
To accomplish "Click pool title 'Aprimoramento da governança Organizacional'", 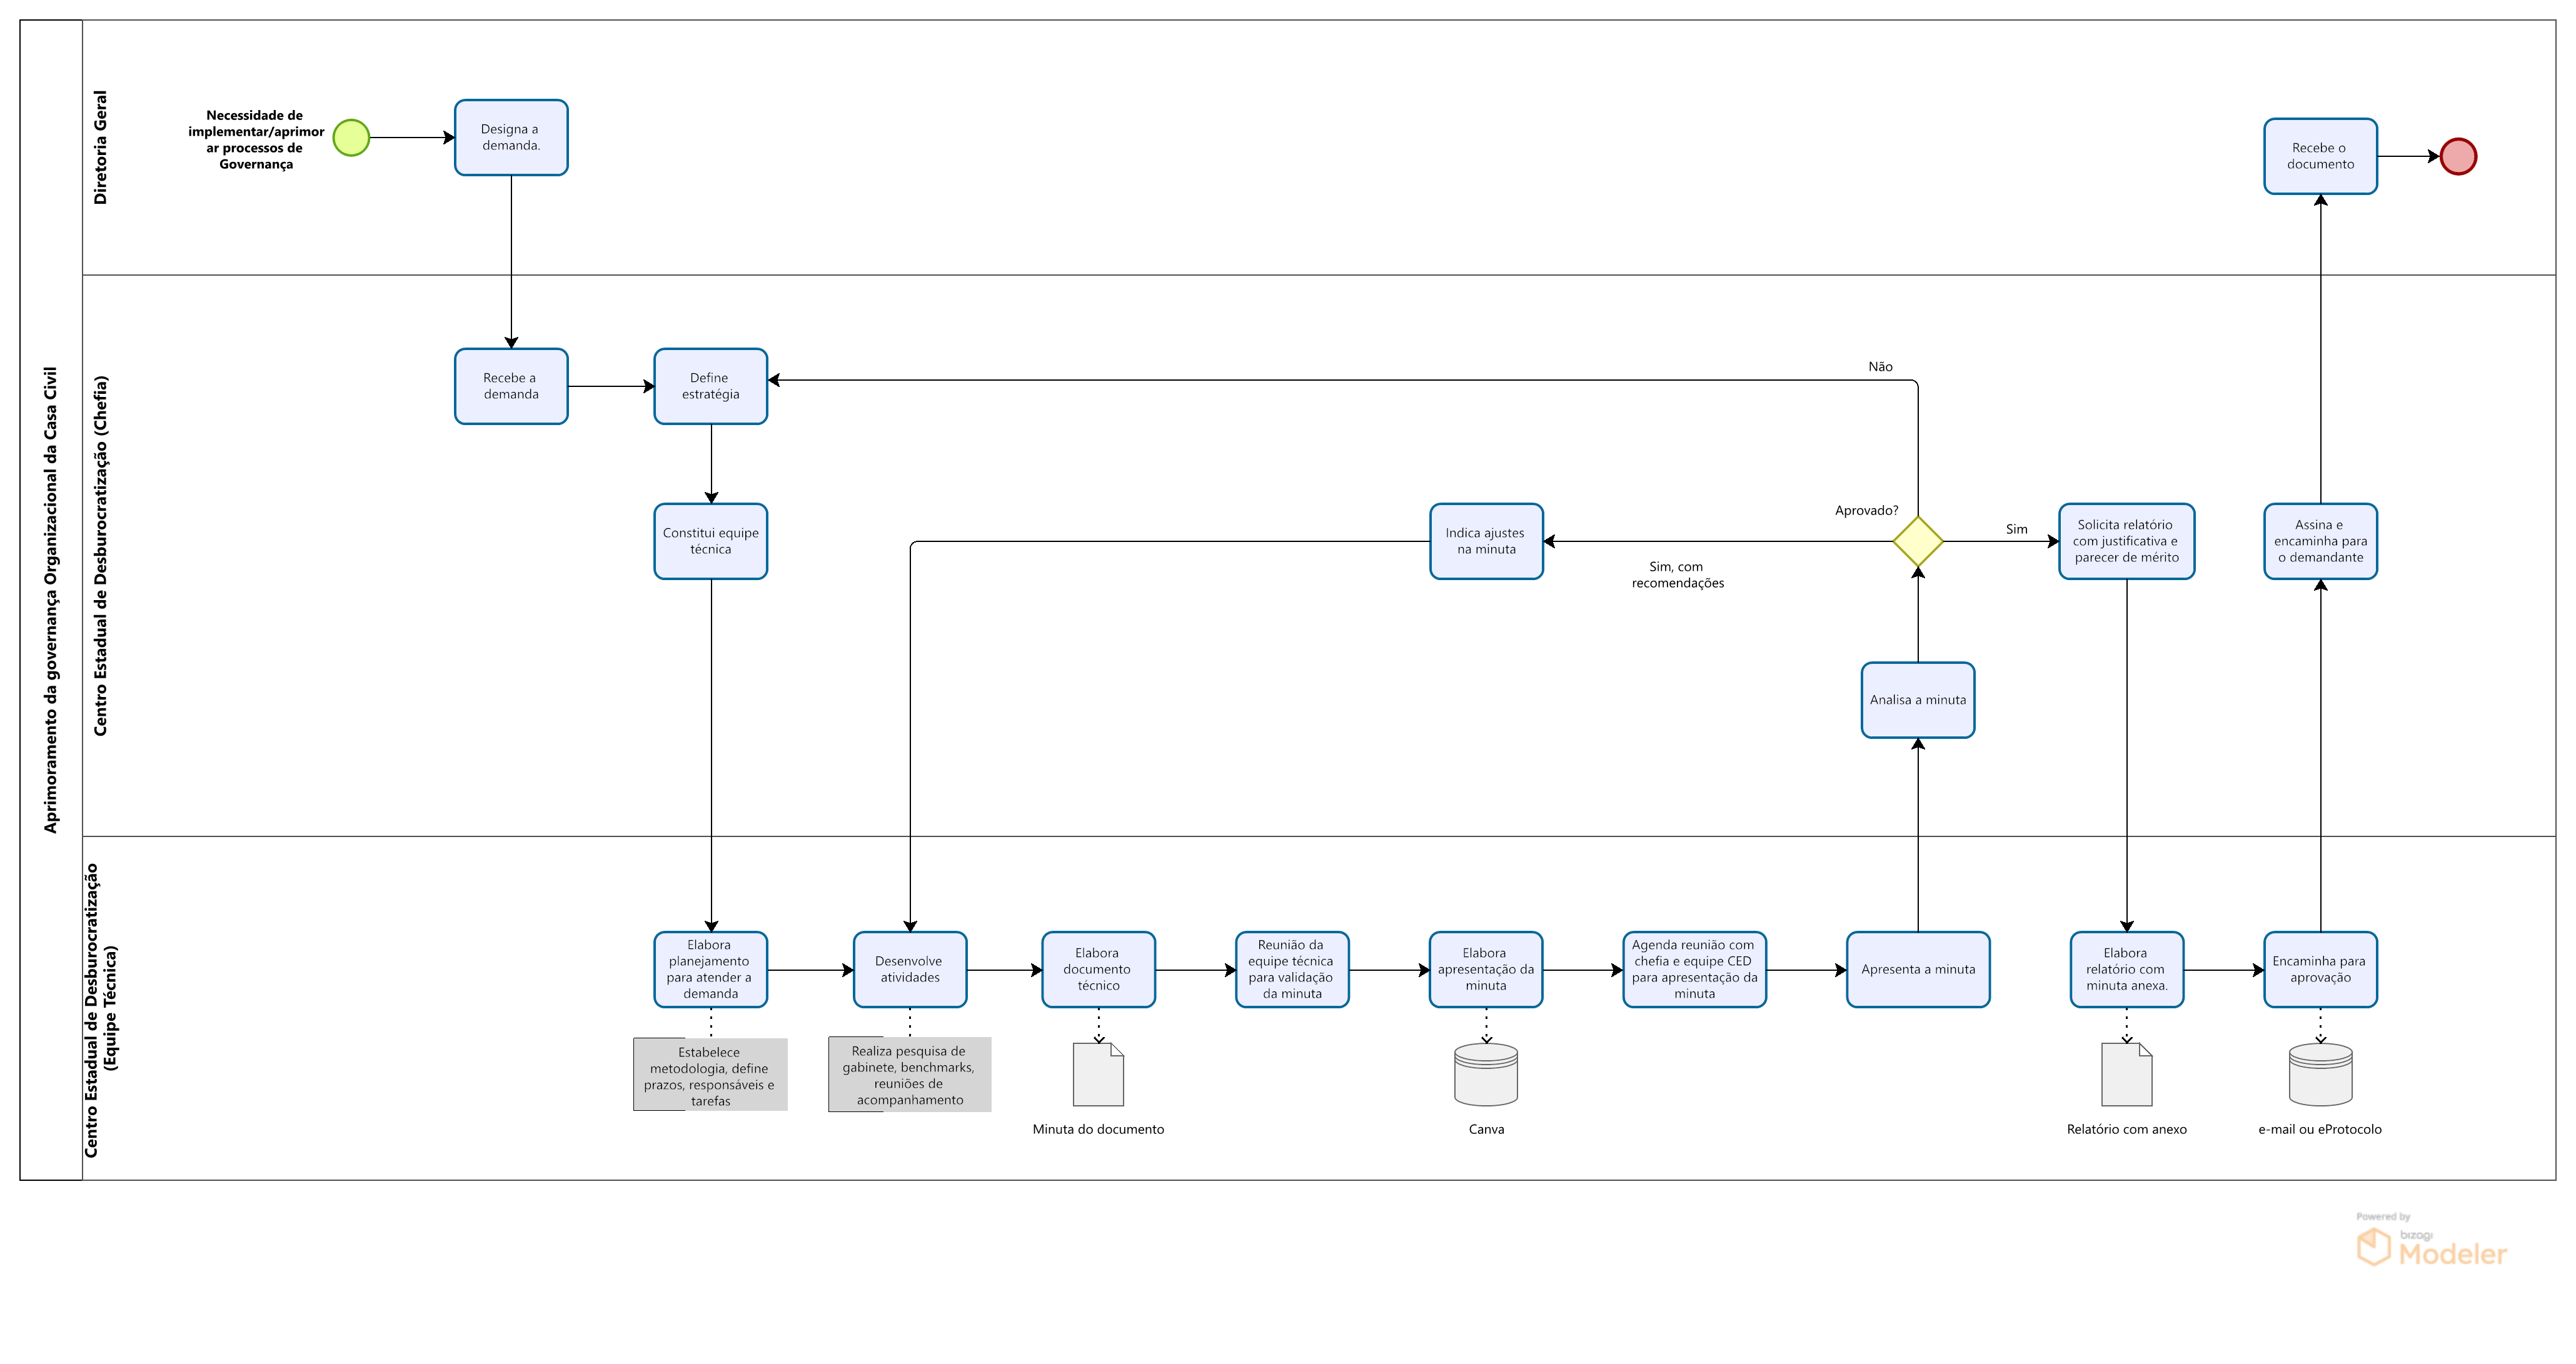I will [51, 600].
